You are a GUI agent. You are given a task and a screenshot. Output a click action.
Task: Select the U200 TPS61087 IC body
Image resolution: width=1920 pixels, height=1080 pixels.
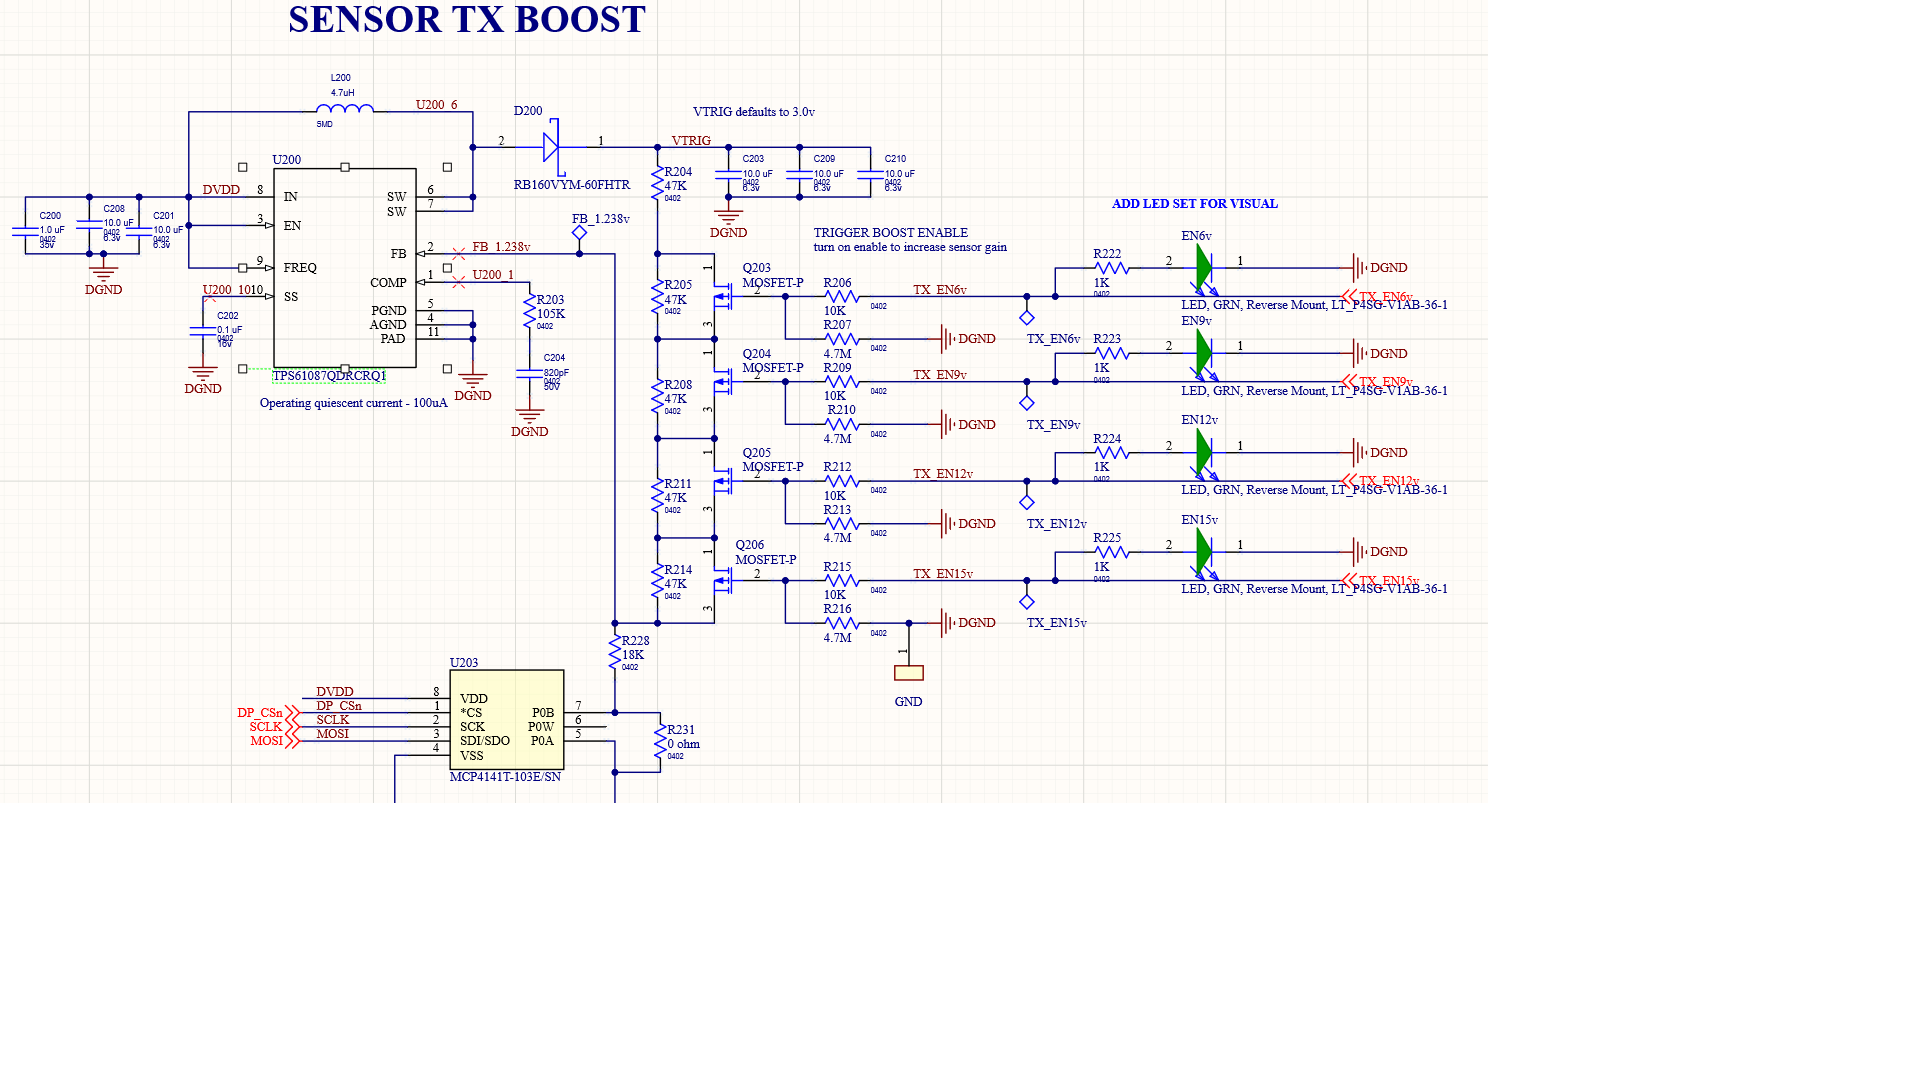(x=344, y=267)
